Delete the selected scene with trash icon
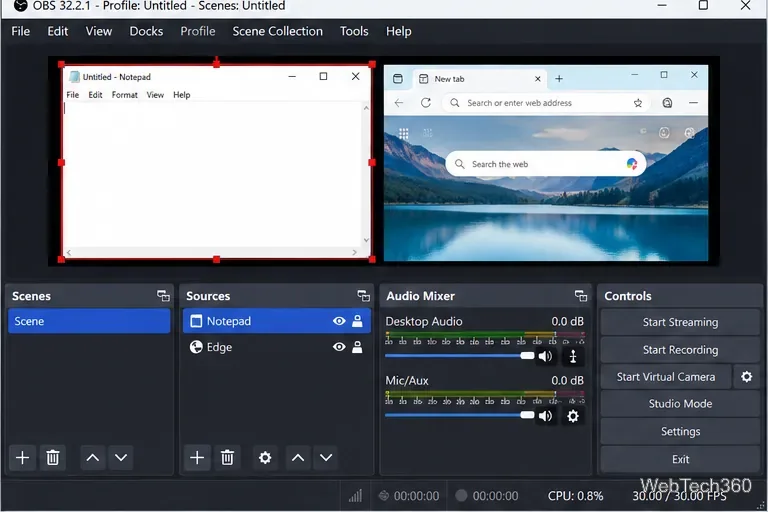 [52, 458]
